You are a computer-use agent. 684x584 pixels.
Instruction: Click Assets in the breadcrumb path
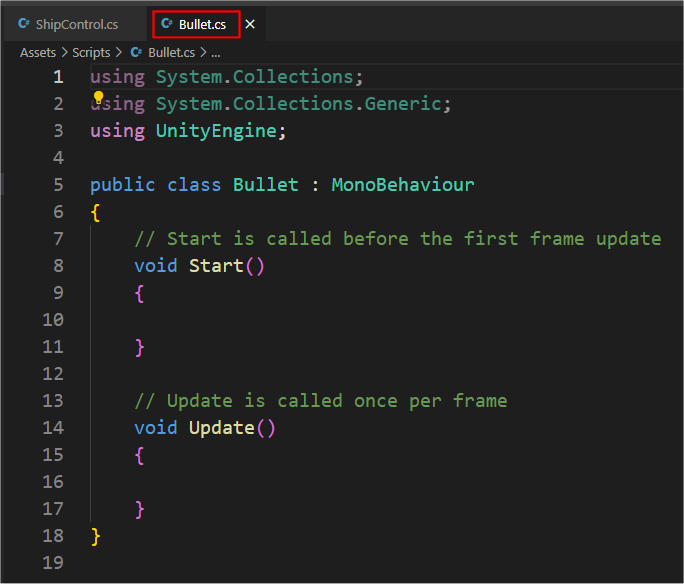coord(38,53)
